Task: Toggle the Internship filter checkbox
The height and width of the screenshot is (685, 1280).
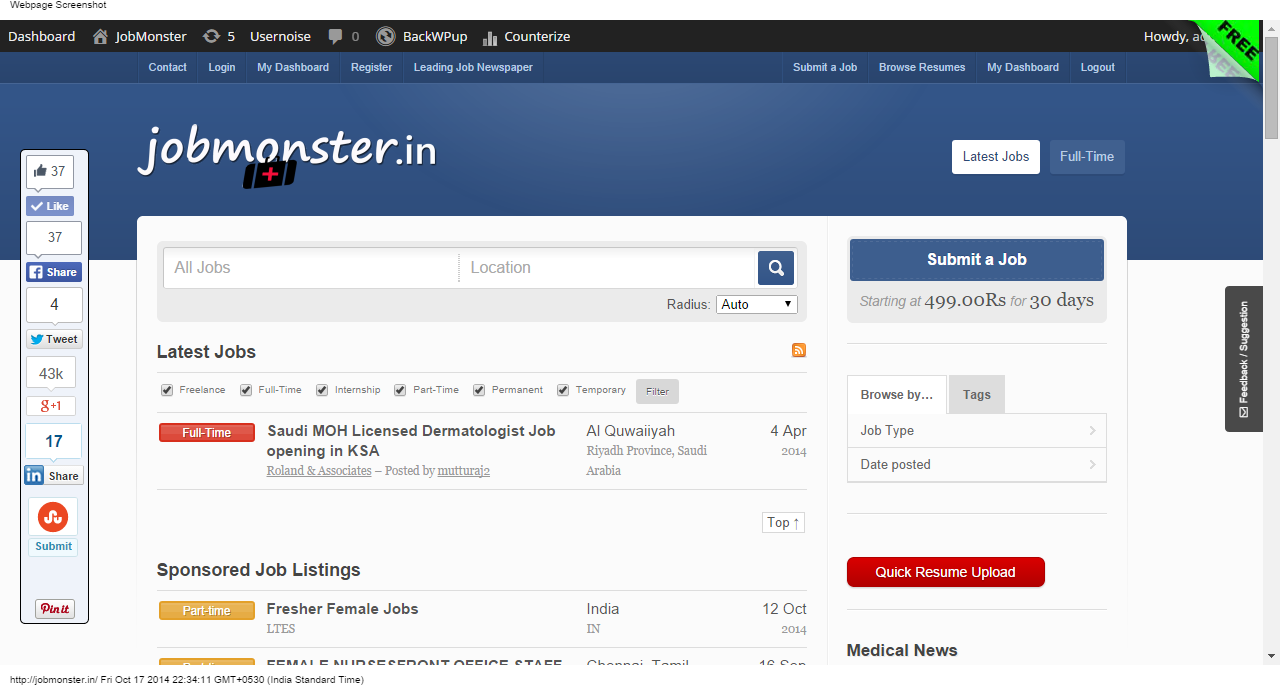Action: (x=322, y=390)
